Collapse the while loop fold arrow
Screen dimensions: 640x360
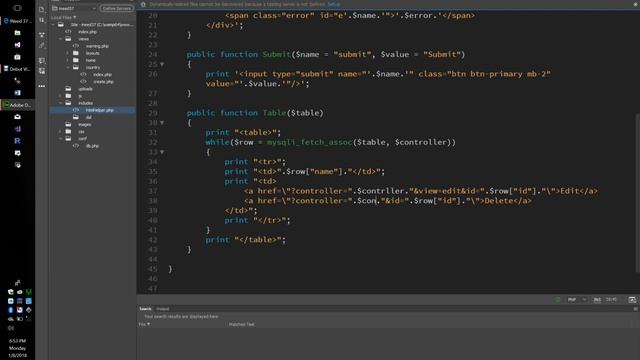(162, 152)
